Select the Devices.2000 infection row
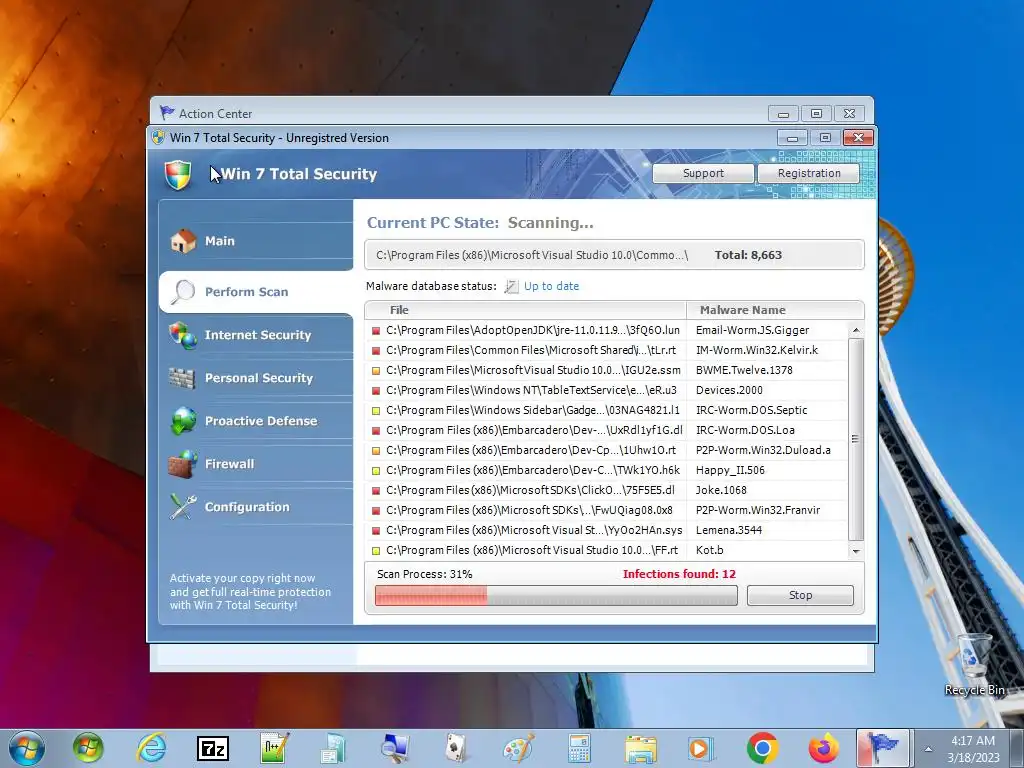The image size is (1024, 768). [x=606, y=391]
